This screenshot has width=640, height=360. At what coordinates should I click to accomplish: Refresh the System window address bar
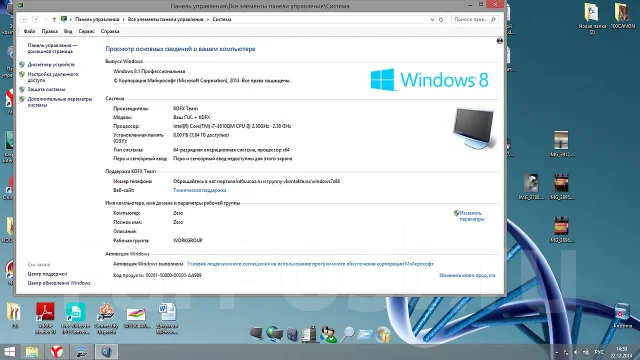[441, 19]
